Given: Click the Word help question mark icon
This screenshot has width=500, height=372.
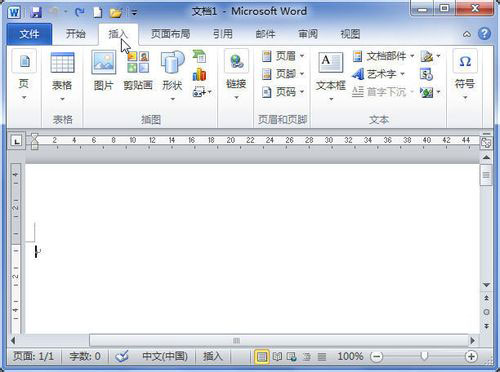Looking at the screenshot, I should pos(484,34).
